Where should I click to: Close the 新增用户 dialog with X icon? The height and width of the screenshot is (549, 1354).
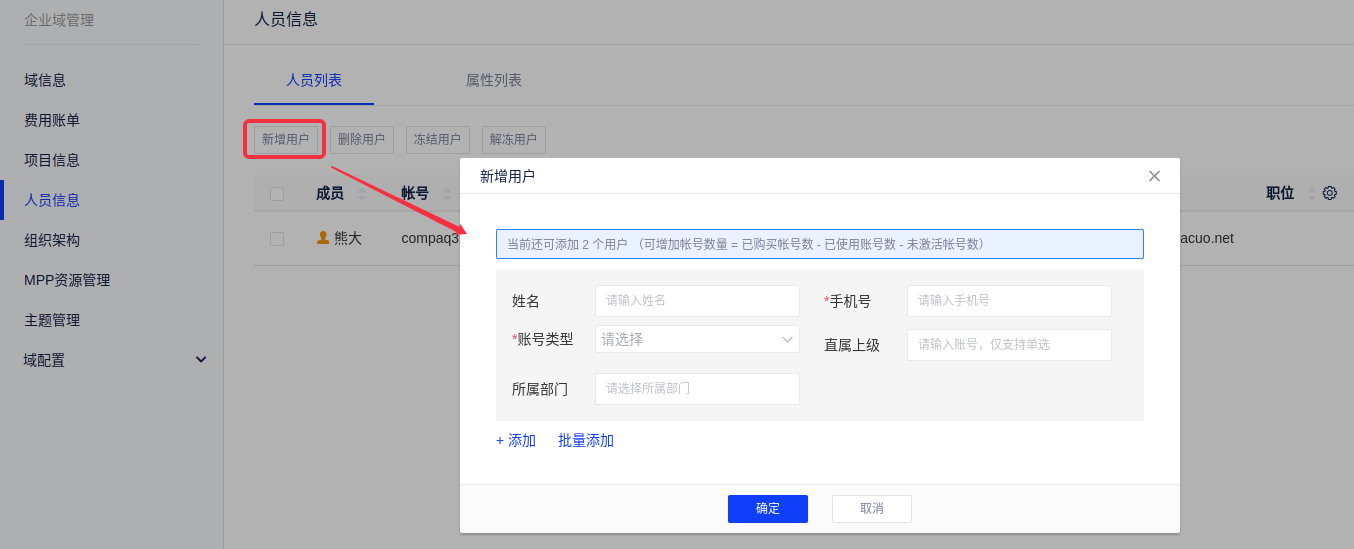[1154, 176]
